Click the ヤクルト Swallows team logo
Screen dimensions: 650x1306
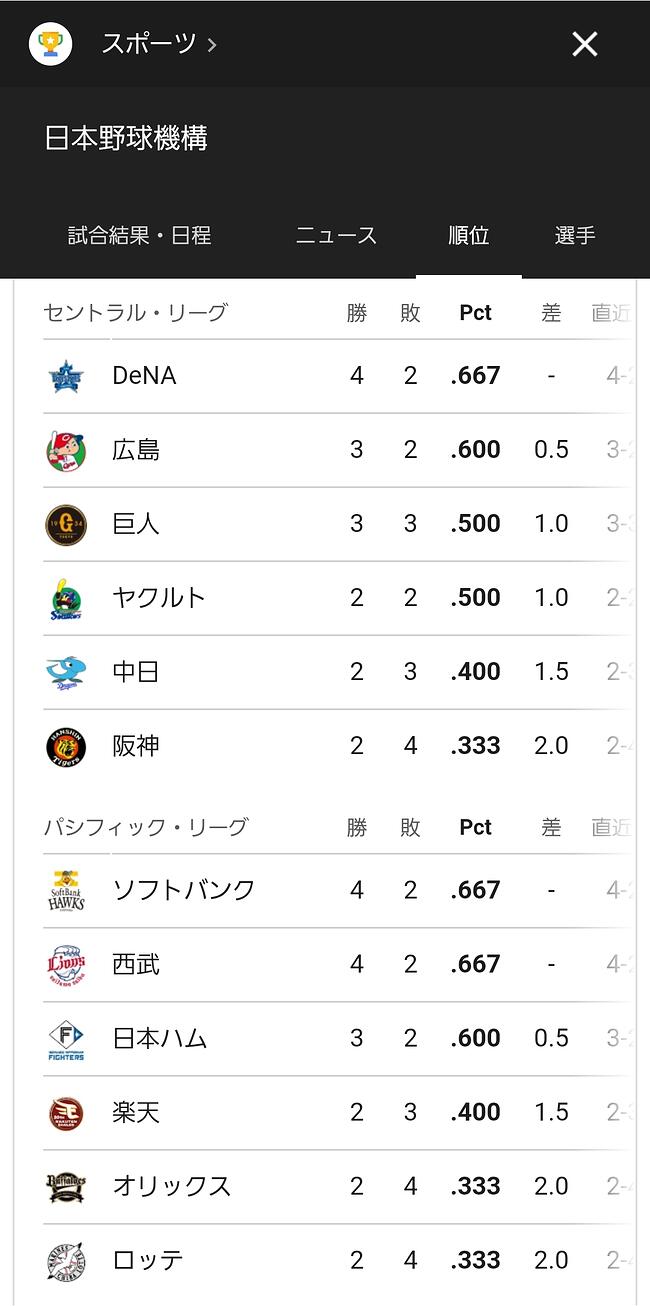(x=65, y=597)
